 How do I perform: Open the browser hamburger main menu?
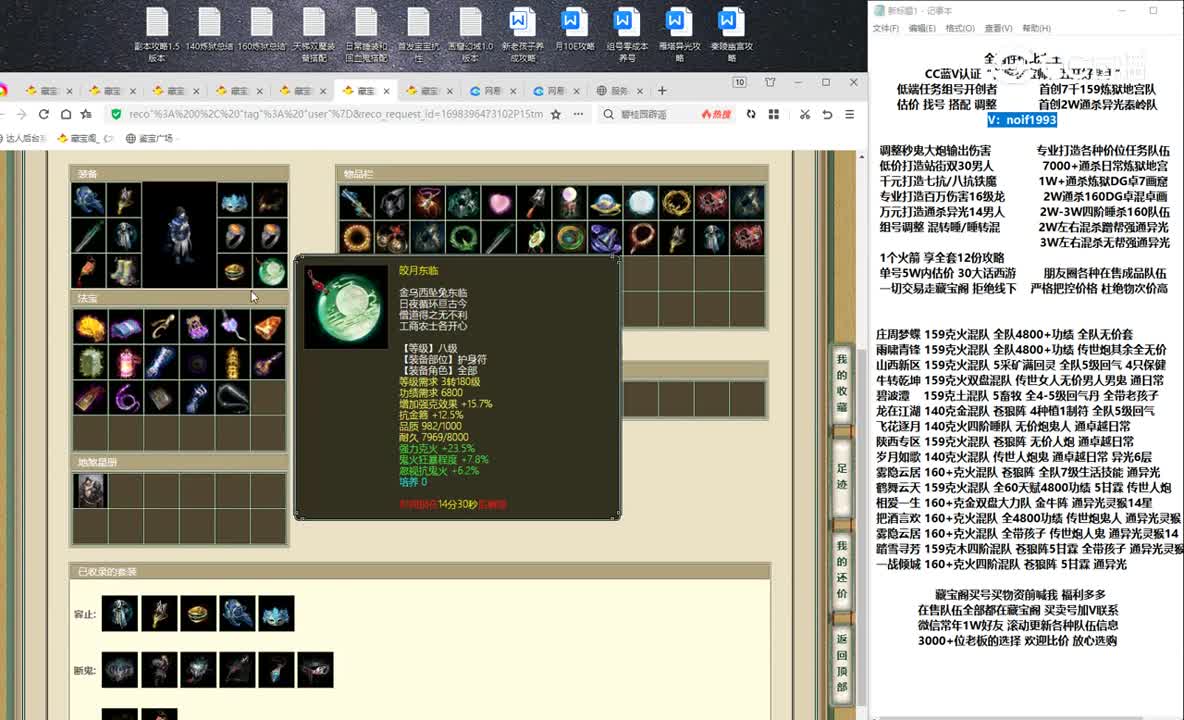click(849, 114)
